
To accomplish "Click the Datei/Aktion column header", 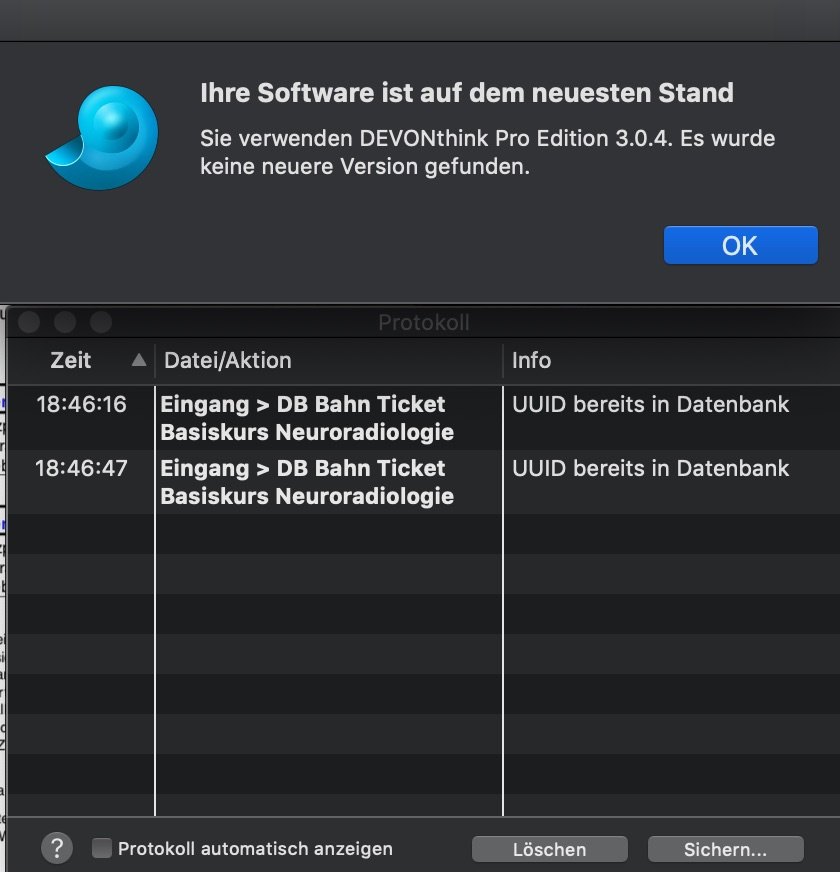I will (x=228, y=360).
